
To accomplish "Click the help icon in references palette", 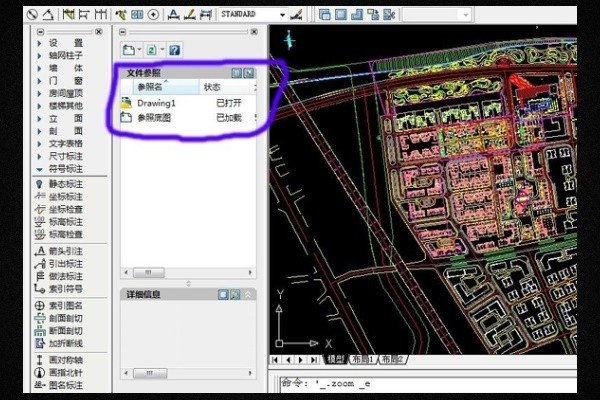I will point(174,49).
